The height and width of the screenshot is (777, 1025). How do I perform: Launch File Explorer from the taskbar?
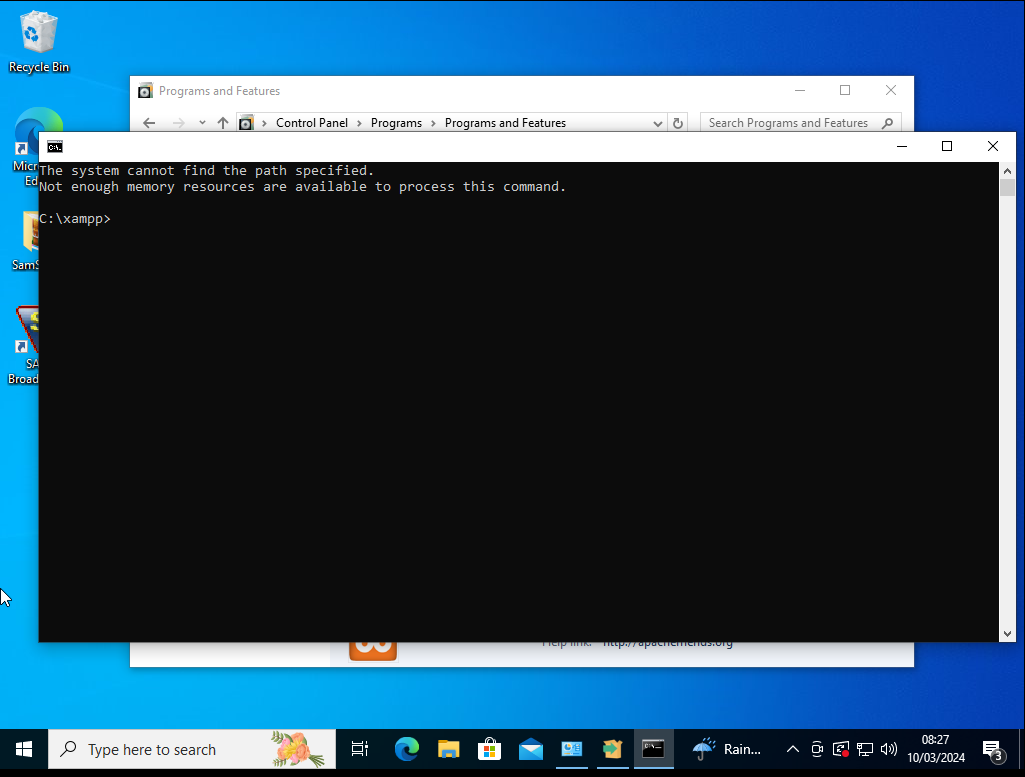(448, 749)
